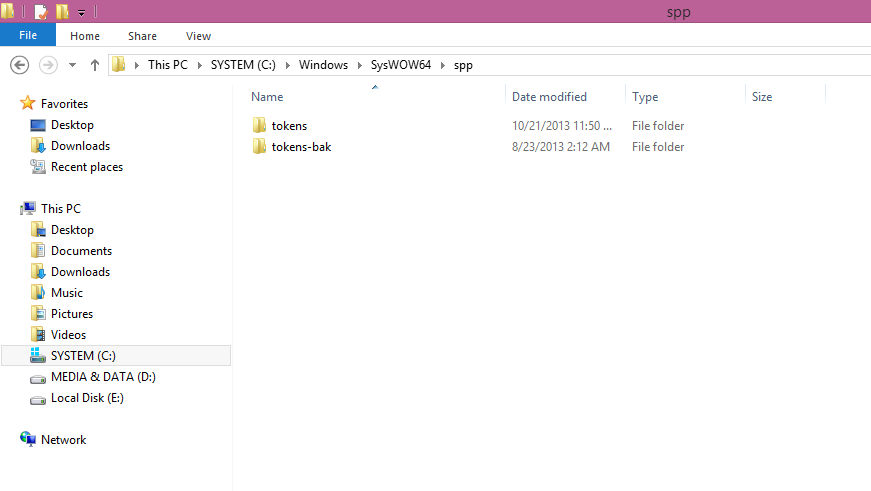Image resolution: width=871 pixels, height=491 pixels.
Task: Click the Pictures folder icon
Action: [38, 313]
